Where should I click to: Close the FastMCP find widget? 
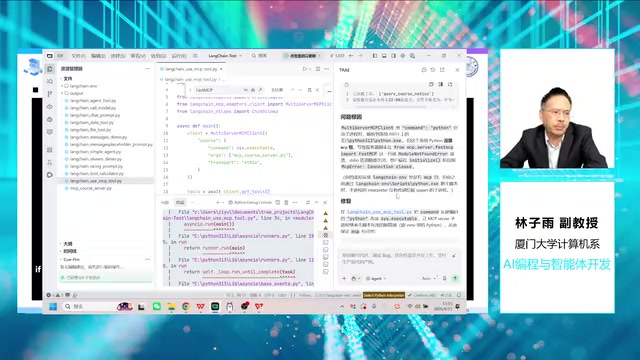tap(317, 90)
